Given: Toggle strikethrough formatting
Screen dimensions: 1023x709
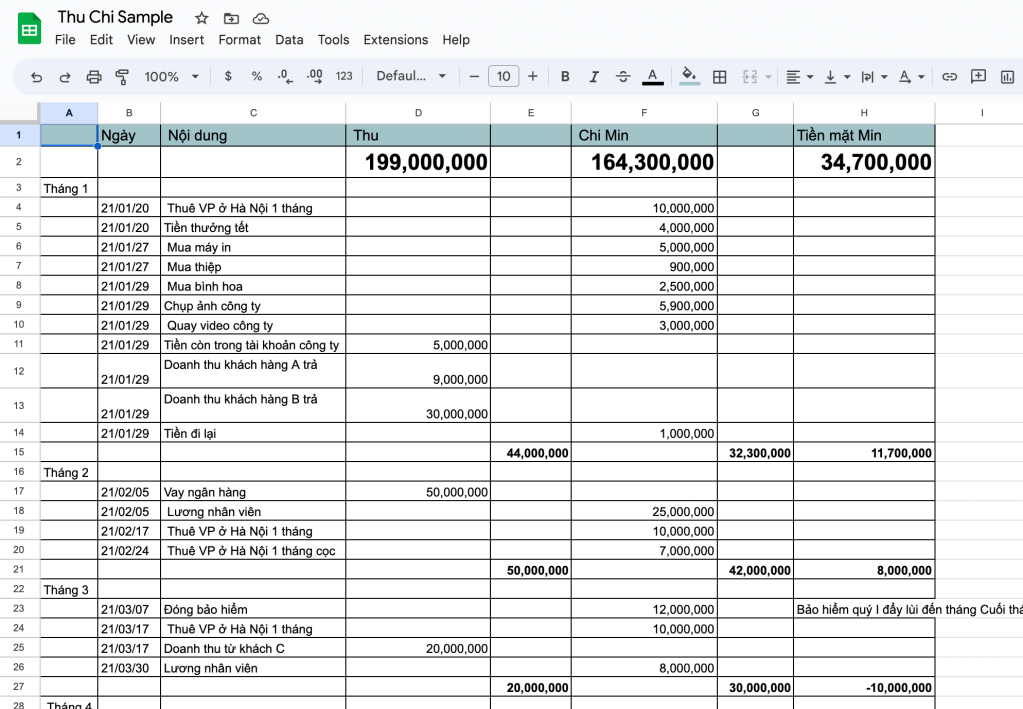Looking at the screenshot, I should coord(623,76).
